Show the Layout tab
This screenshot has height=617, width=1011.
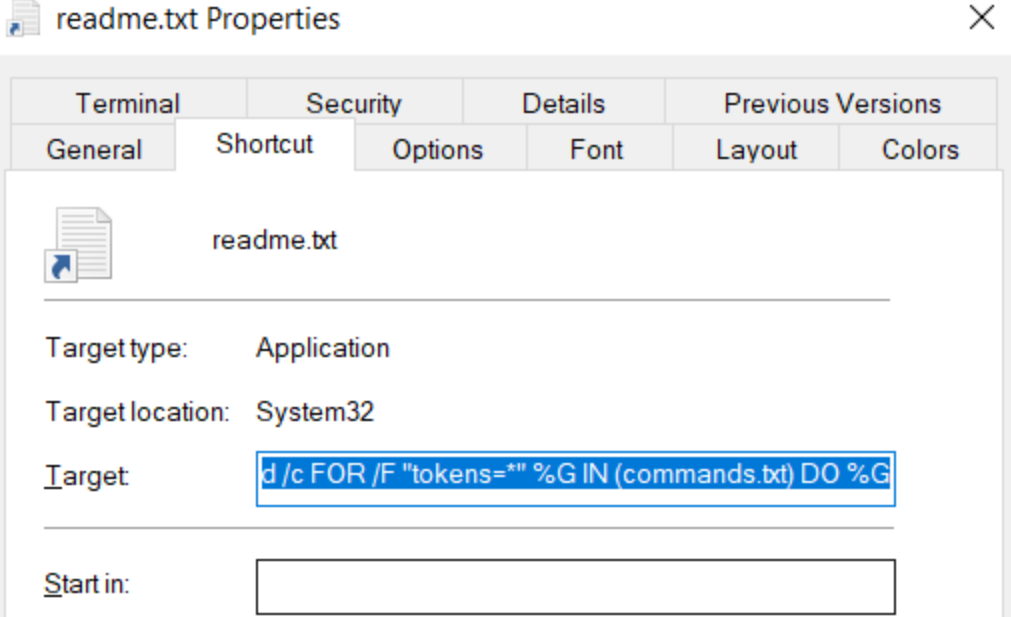pyautogui.click(x=756, y=150)
